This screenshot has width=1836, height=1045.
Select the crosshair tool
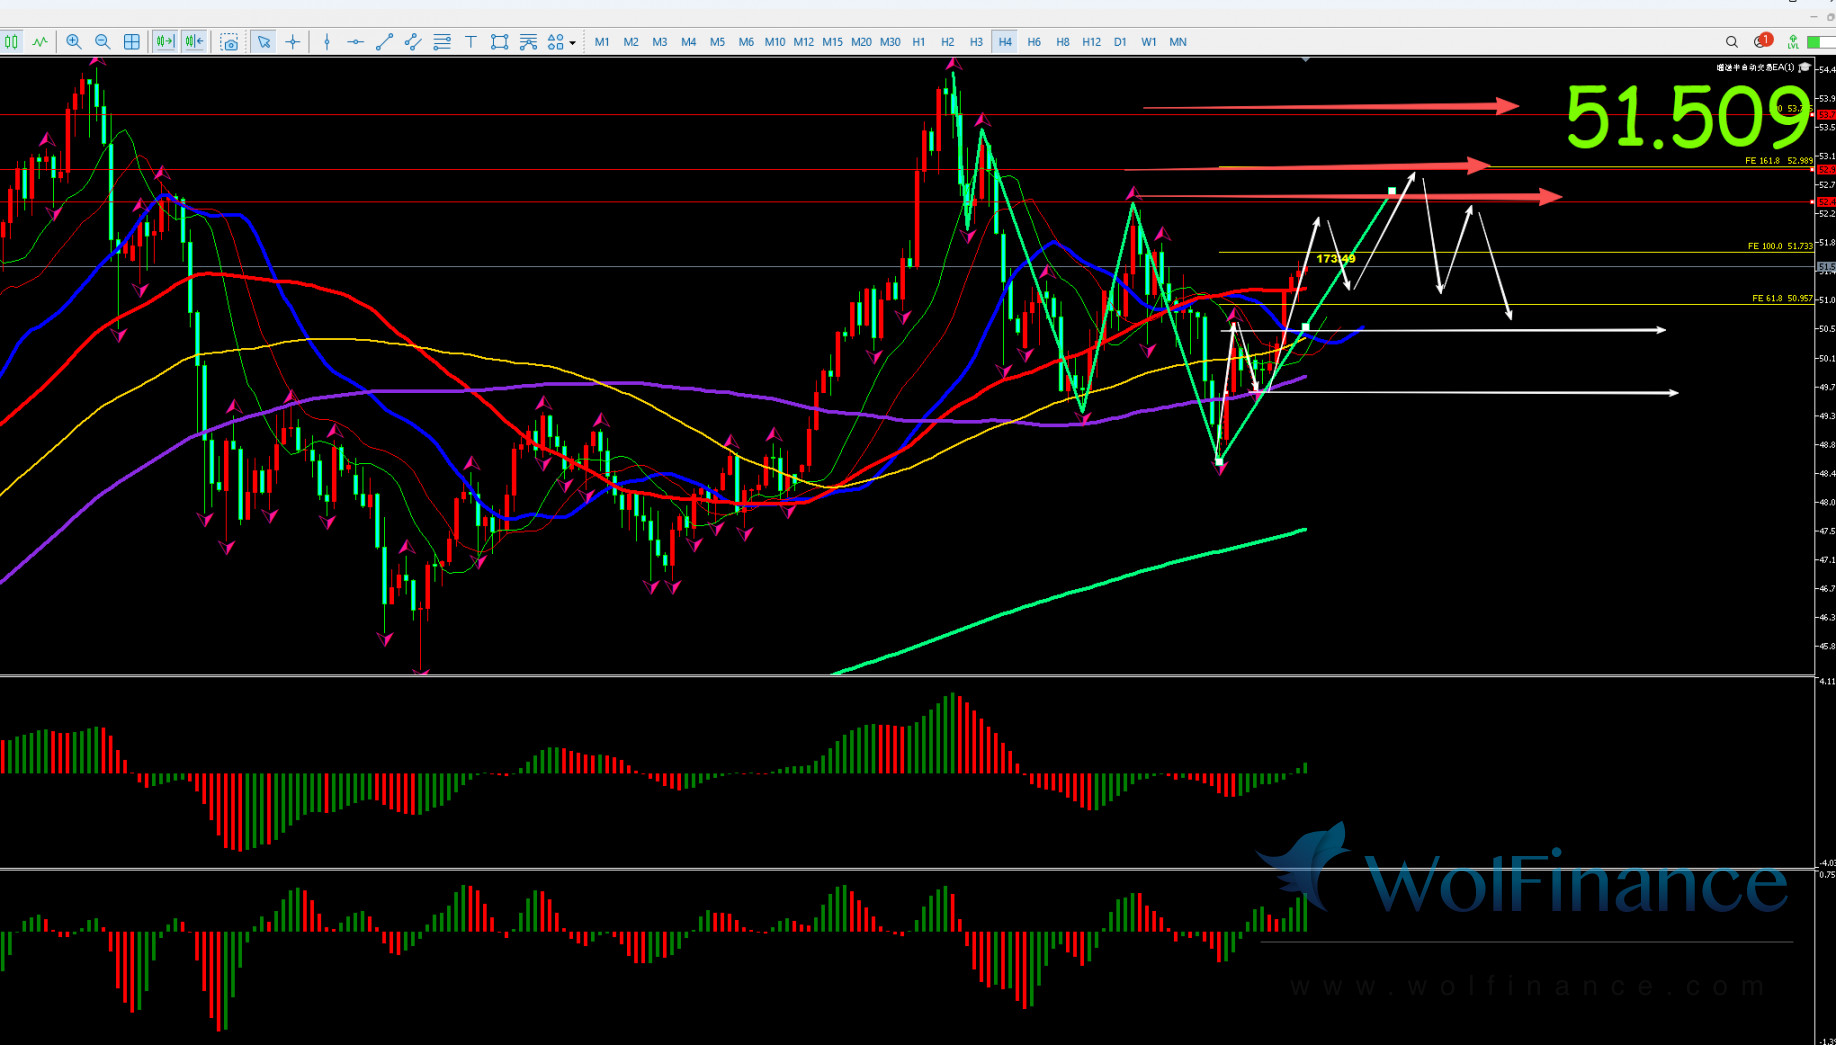(x=293, y=42)
